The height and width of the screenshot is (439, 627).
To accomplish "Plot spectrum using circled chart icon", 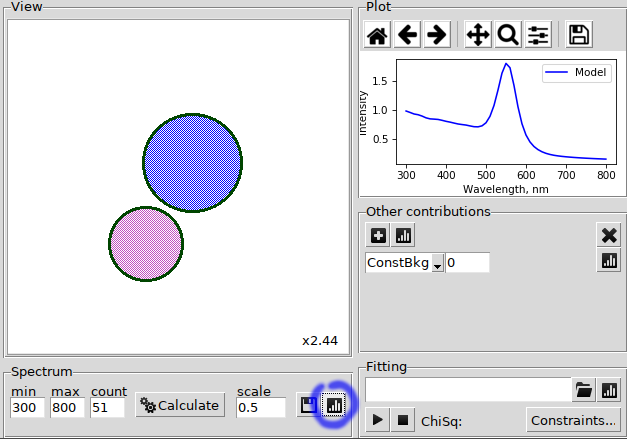I will coord(334,405).
